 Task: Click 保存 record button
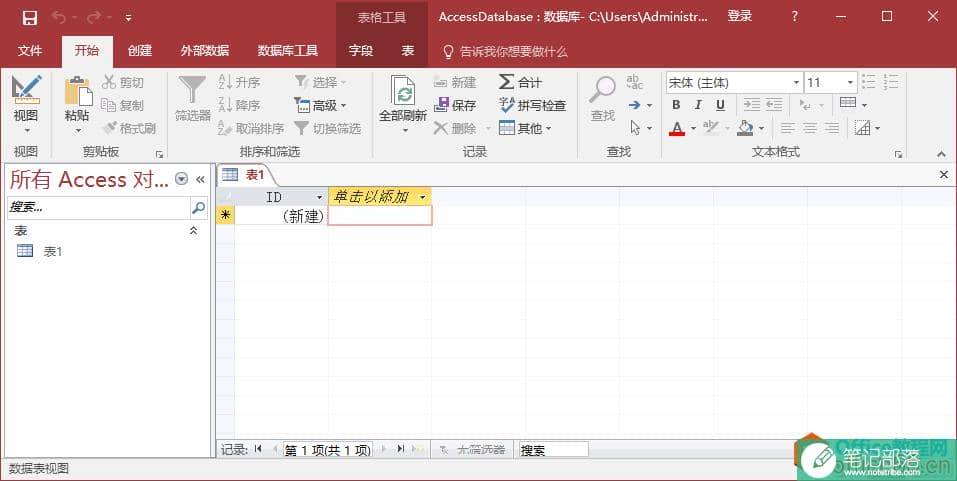pyautogui.click(x=455, y=105)
